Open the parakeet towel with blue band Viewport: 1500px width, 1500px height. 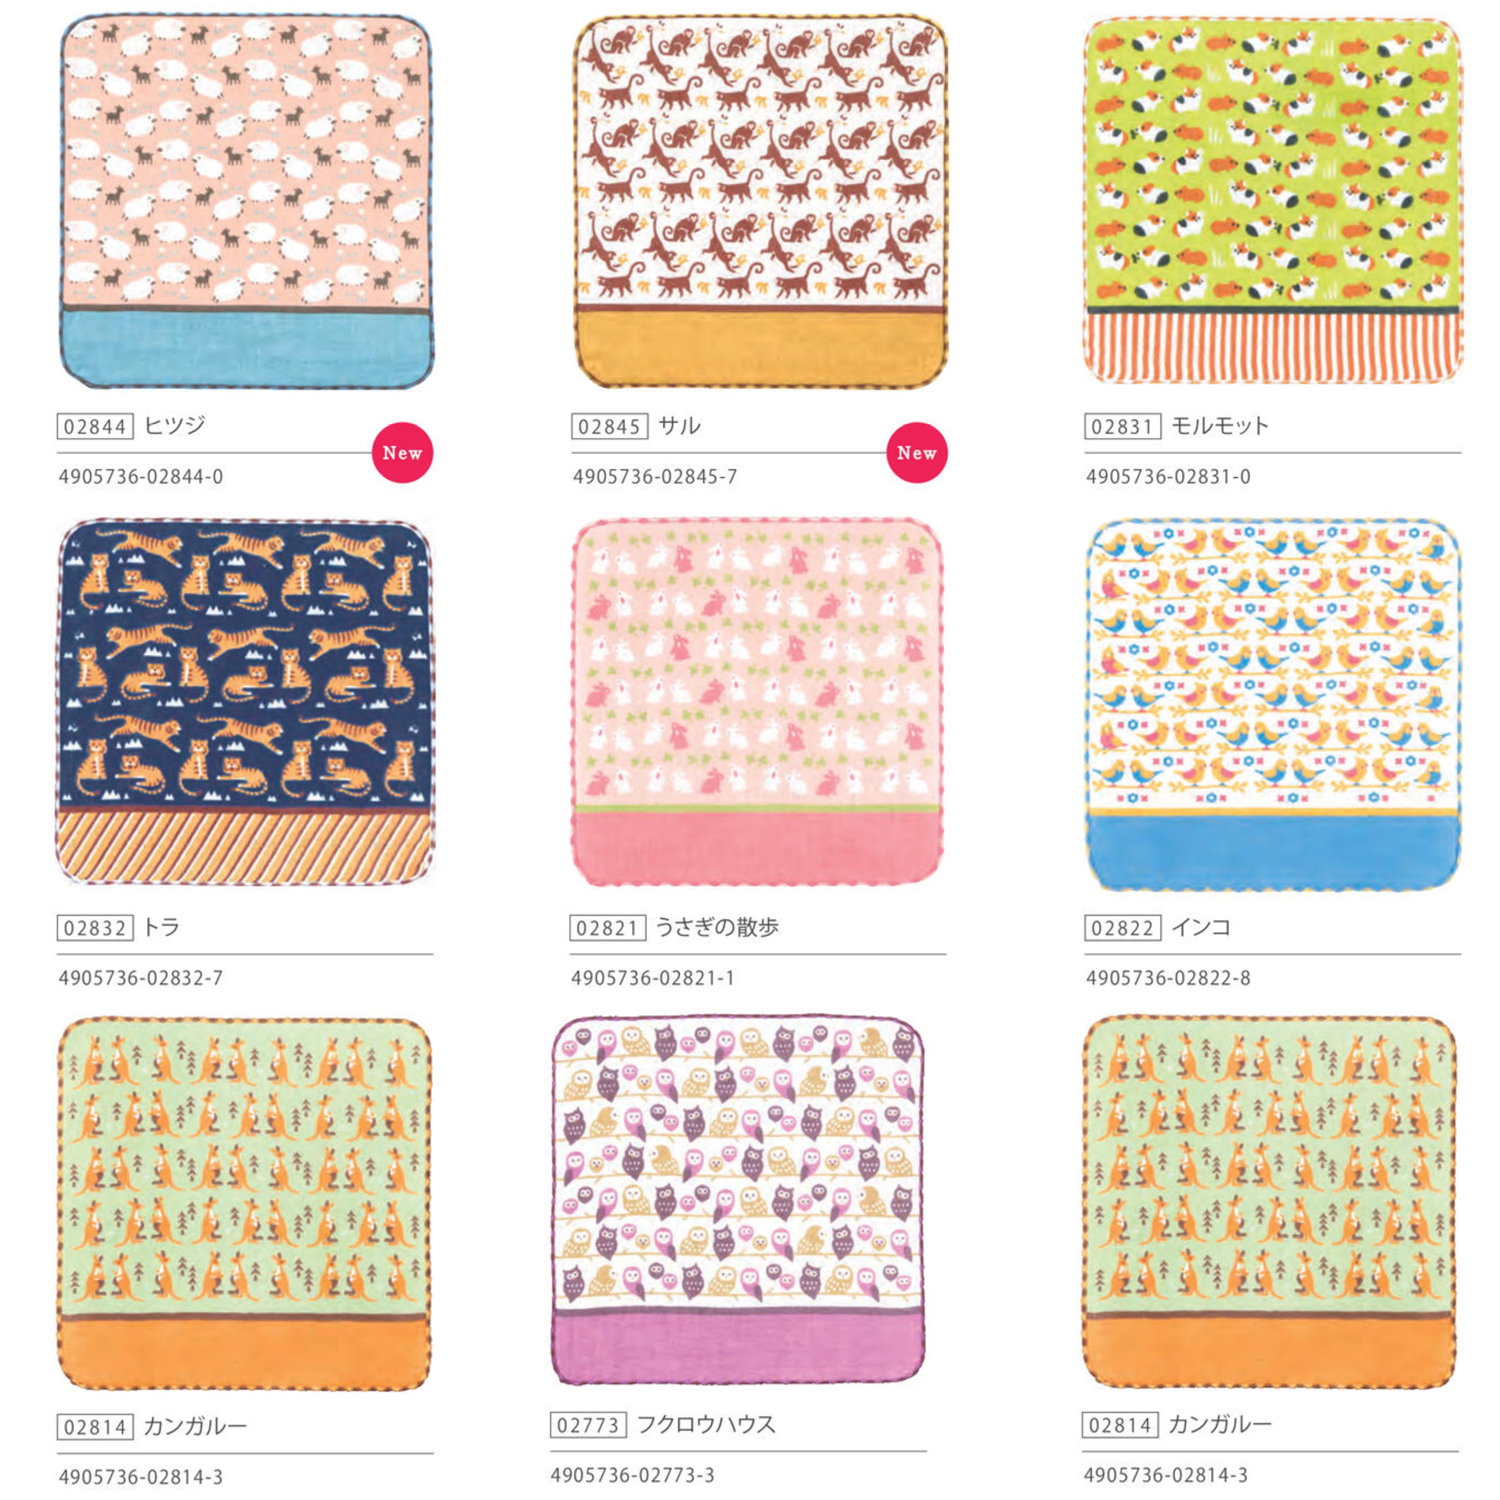[1273, 704]
